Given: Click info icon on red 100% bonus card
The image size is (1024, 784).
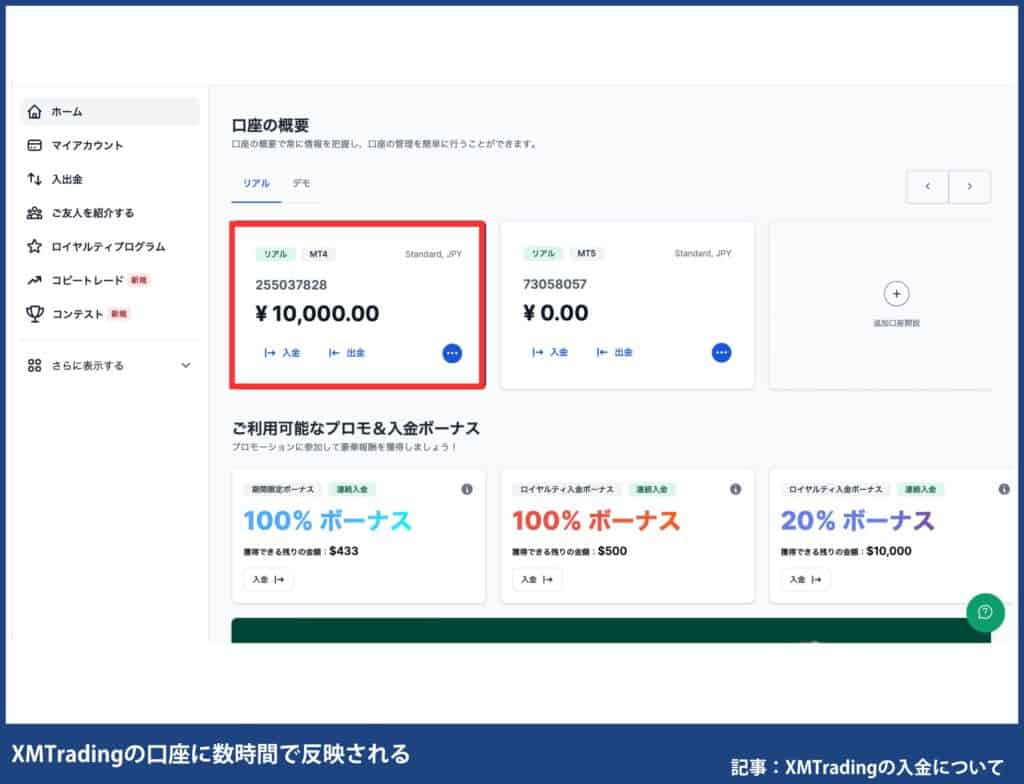Looking at the screenshot, I should [x=735, y=489].
